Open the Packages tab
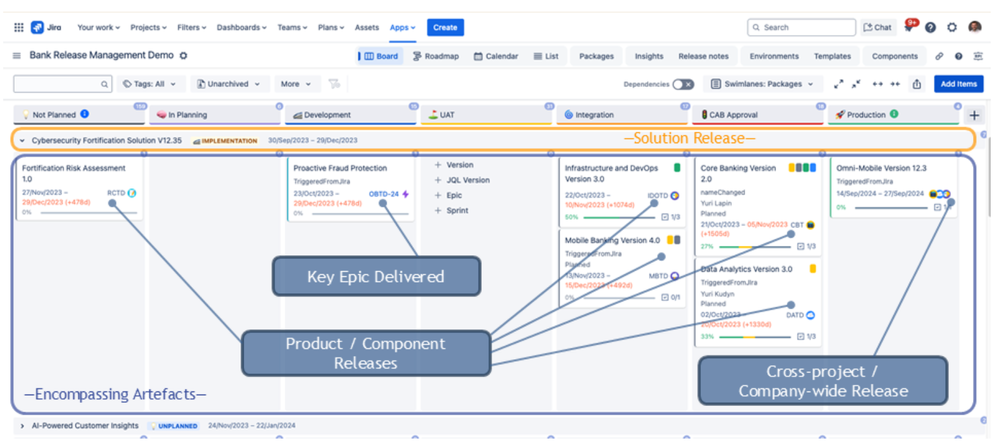Viewport: 999px width, 441px height. click(x=596, y=56)
